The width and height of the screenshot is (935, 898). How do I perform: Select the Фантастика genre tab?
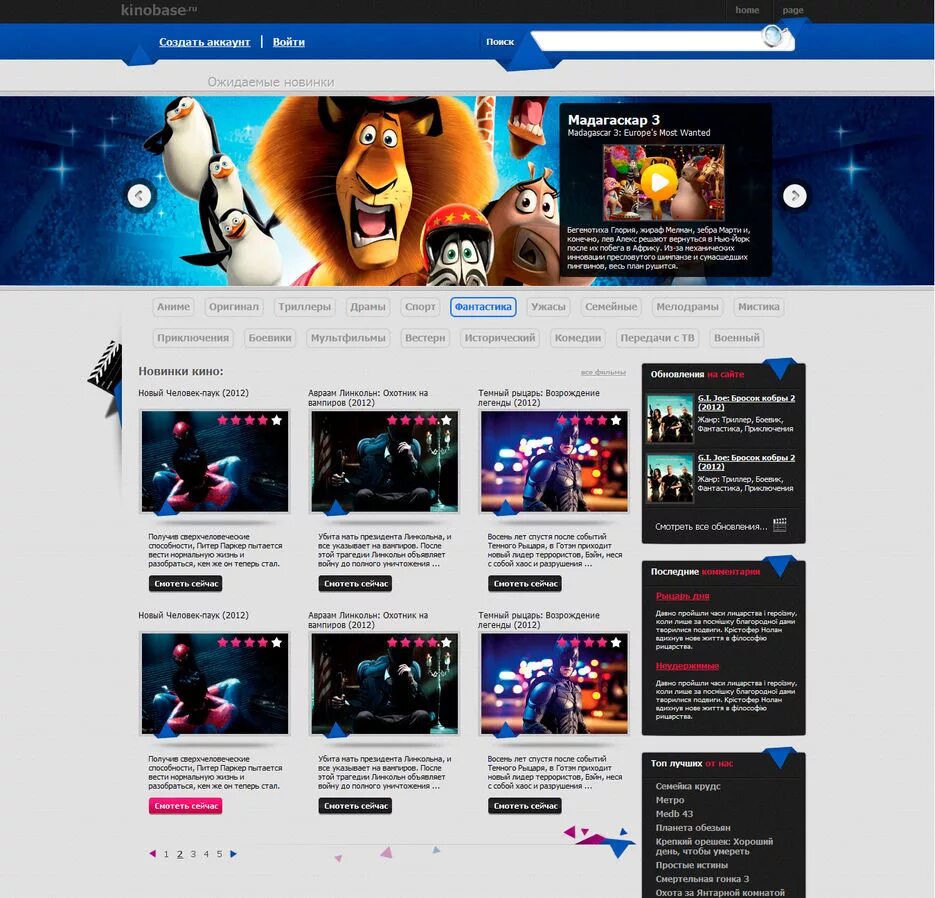click(483, 306)
